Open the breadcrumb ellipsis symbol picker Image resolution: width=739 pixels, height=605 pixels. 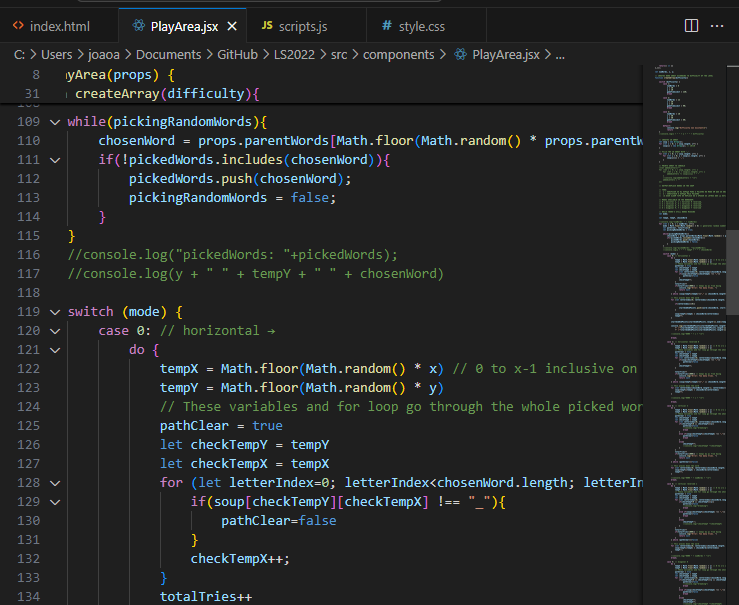(560, 55)
